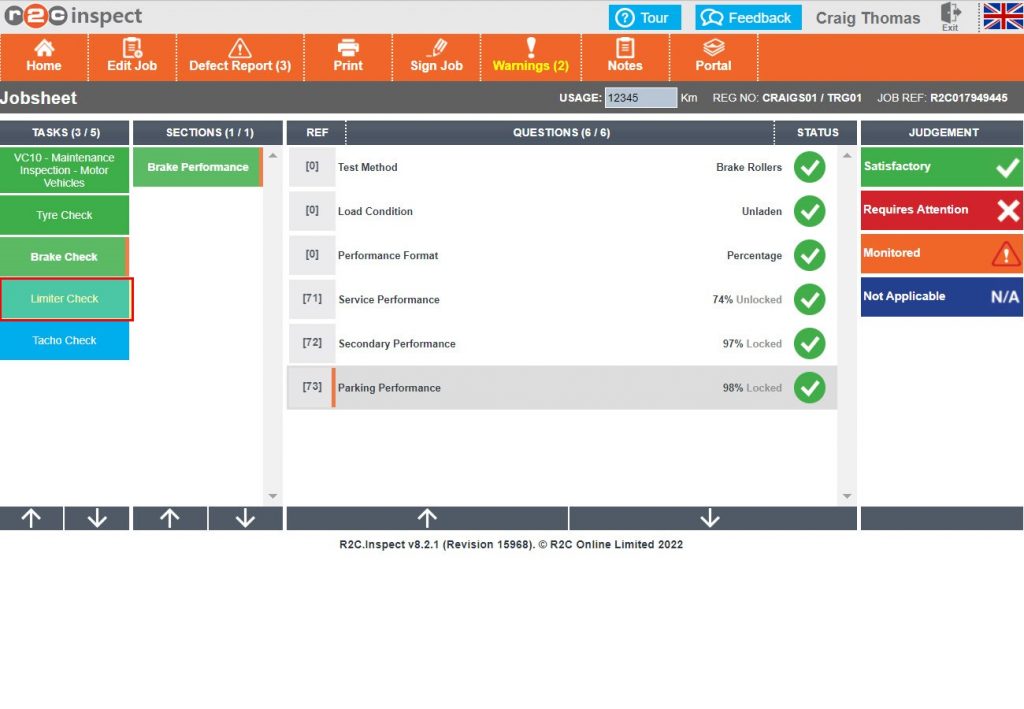Open the Feedback form

click(x=747, y=17)
